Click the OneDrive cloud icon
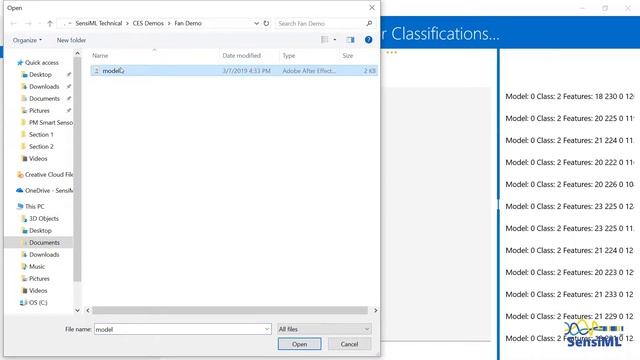 click(19, 191)
